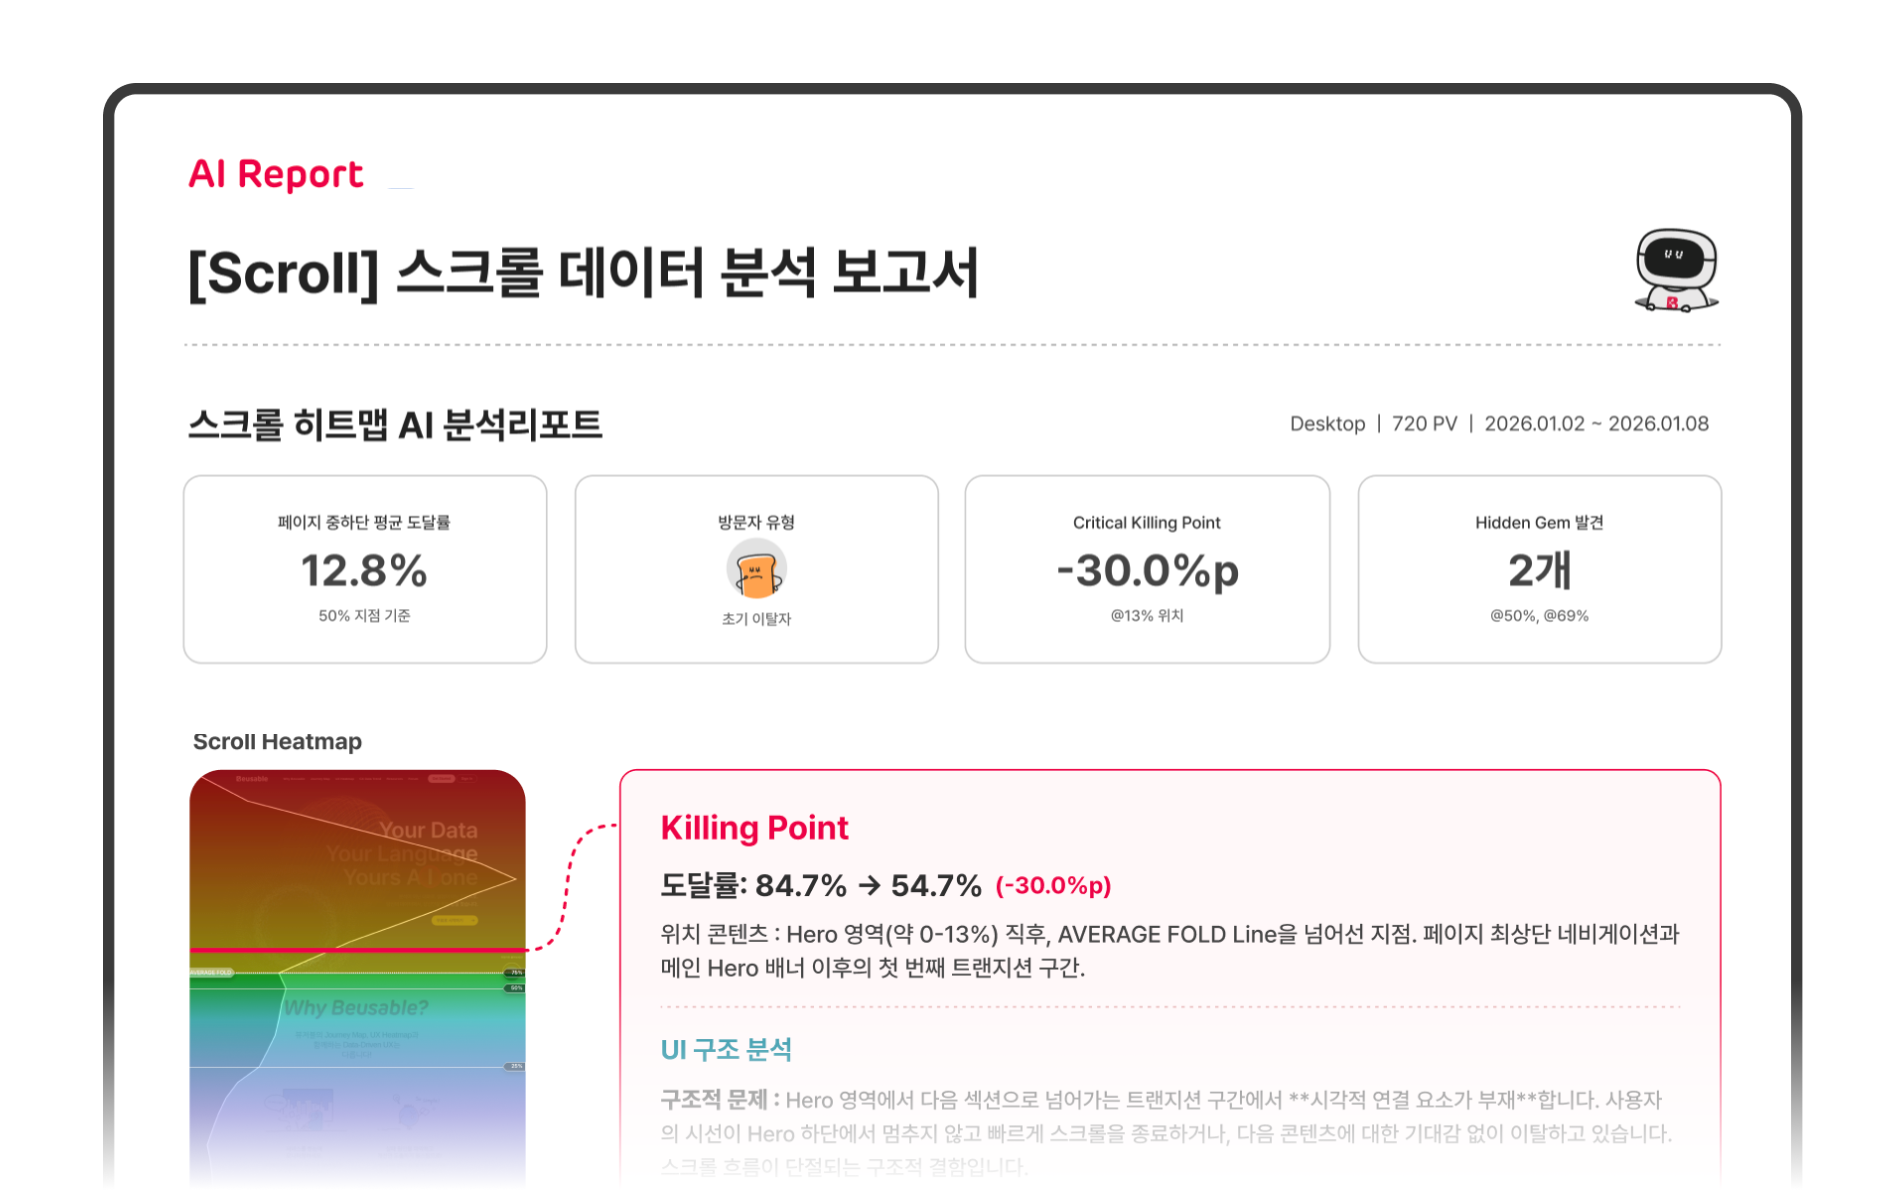The width and height of the screenshot is (1898, 1190).
Task: Click the 2026.01.02 ~ 2026.01.08 date range
Action: coord(1596,424)
